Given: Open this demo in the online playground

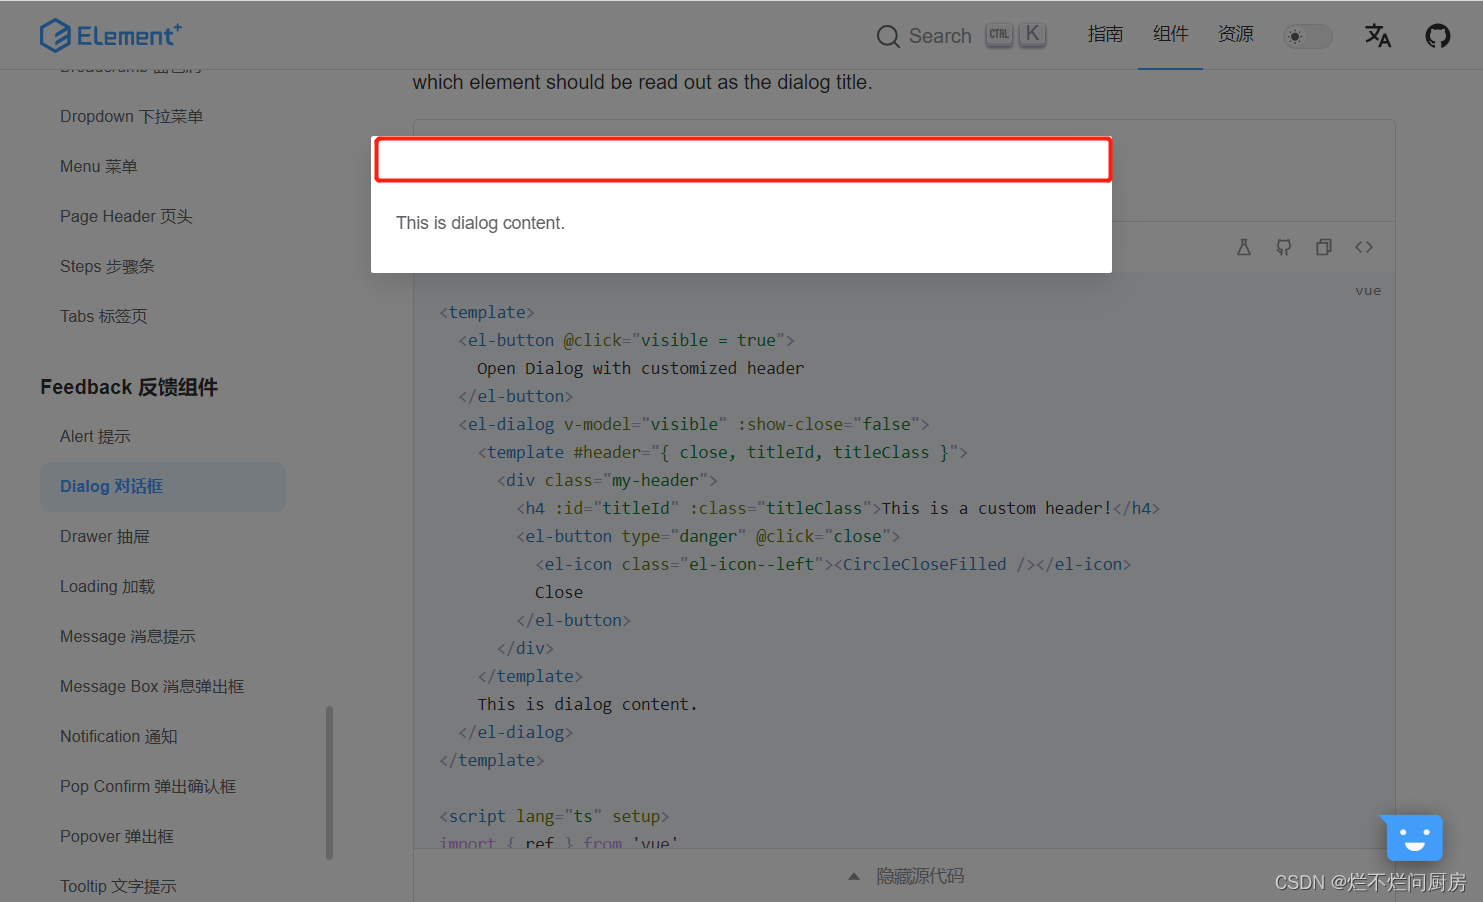Looking at the screenshot, I should pyautogui.click(x=1244, y=246).
